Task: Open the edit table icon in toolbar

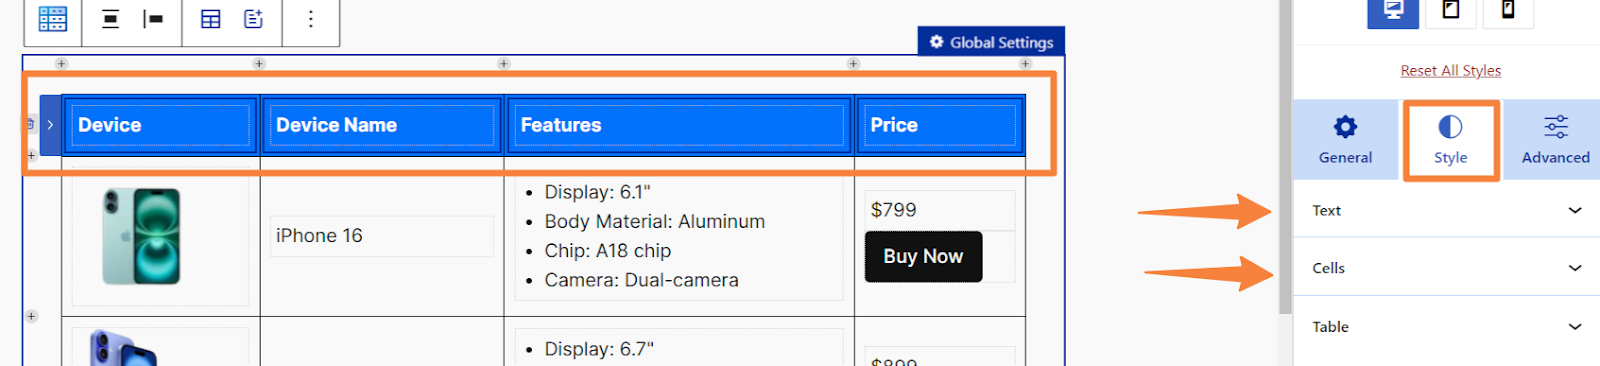Action: tap(211, 19)
